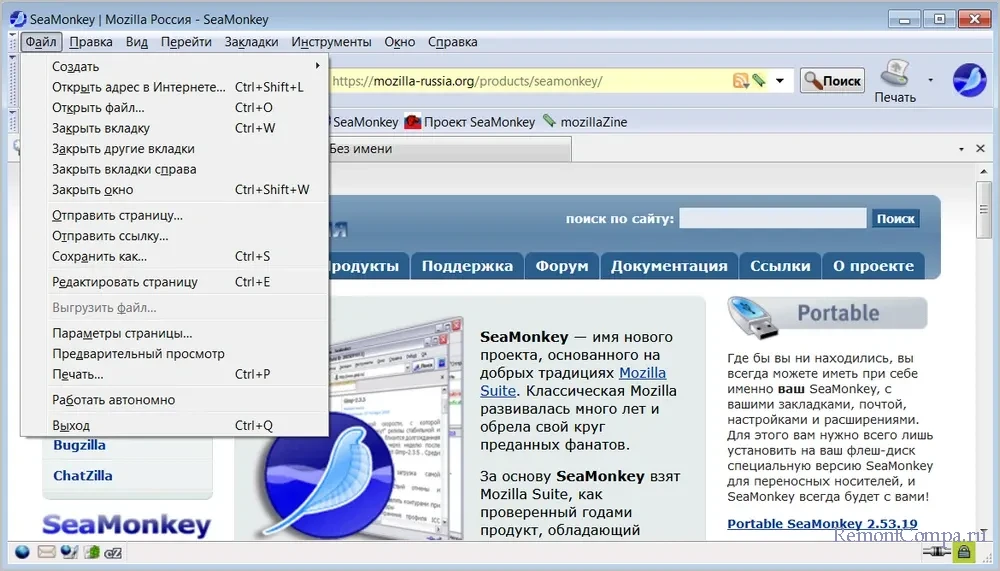This screenshot has height=571, width=1000.
Task: Choose Параметры страницы menu entry
Action: coord(174,333)
